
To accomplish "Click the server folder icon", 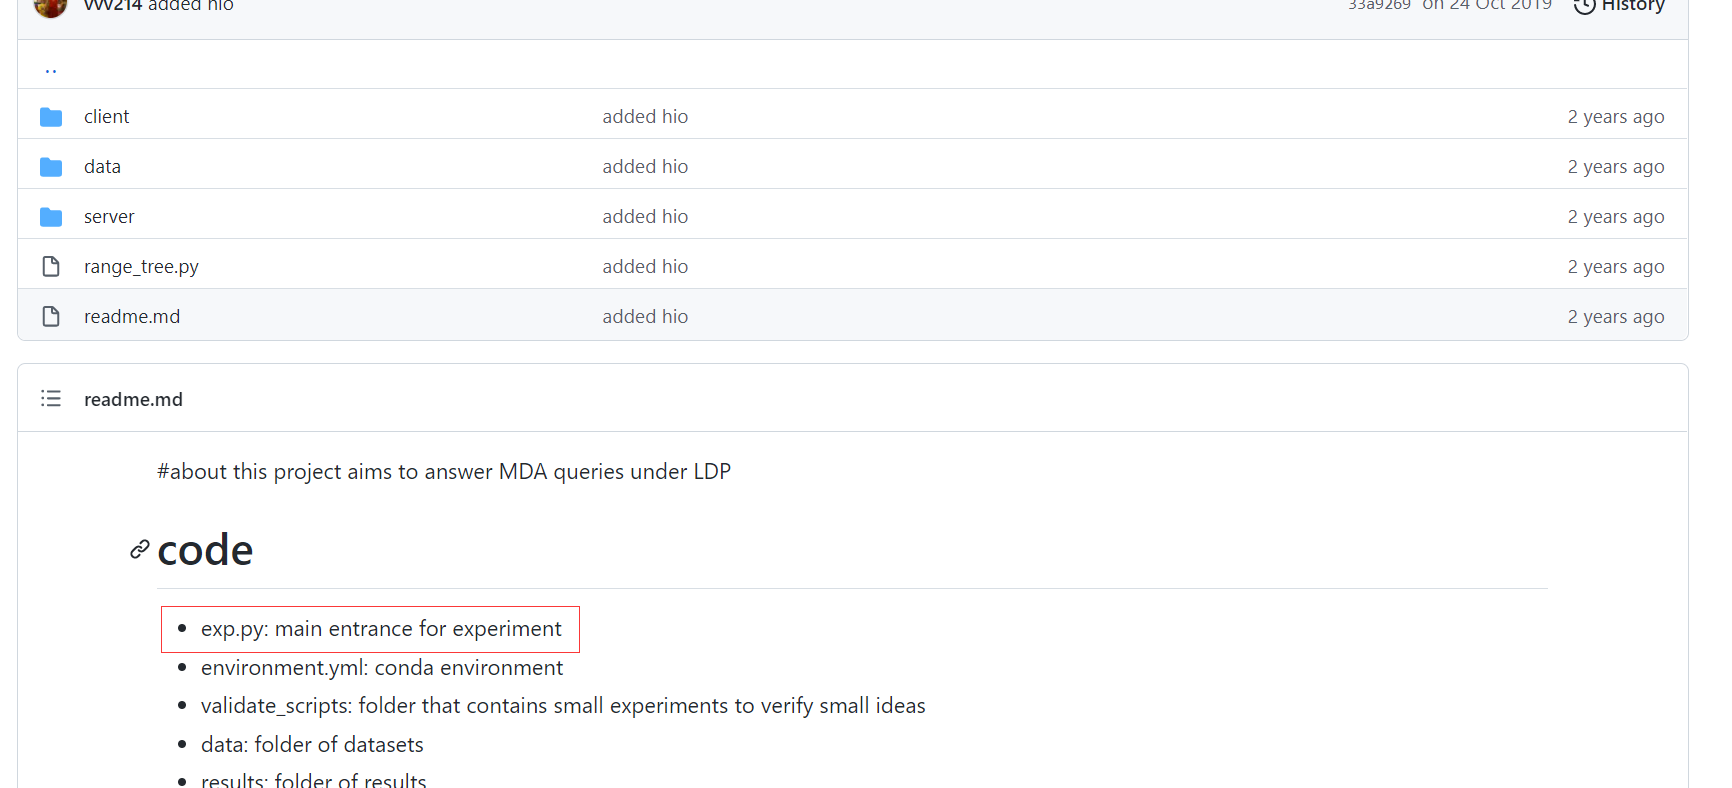I will (x=51, y=216).
